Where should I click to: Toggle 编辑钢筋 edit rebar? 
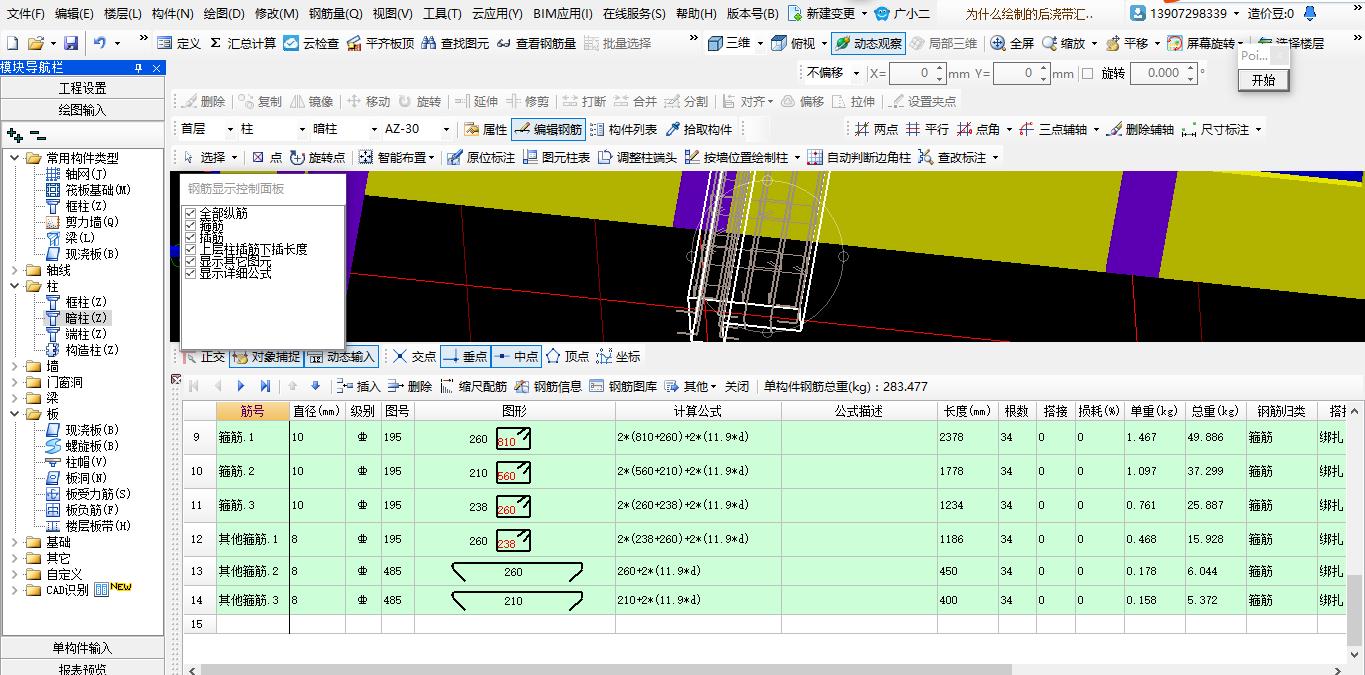tap(548, 130)
